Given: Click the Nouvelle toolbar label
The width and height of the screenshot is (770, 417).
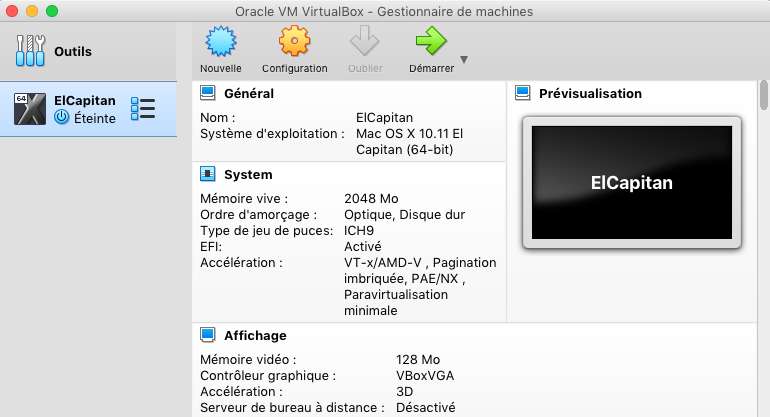Looking at the screenshot, I should click(220, 68).
